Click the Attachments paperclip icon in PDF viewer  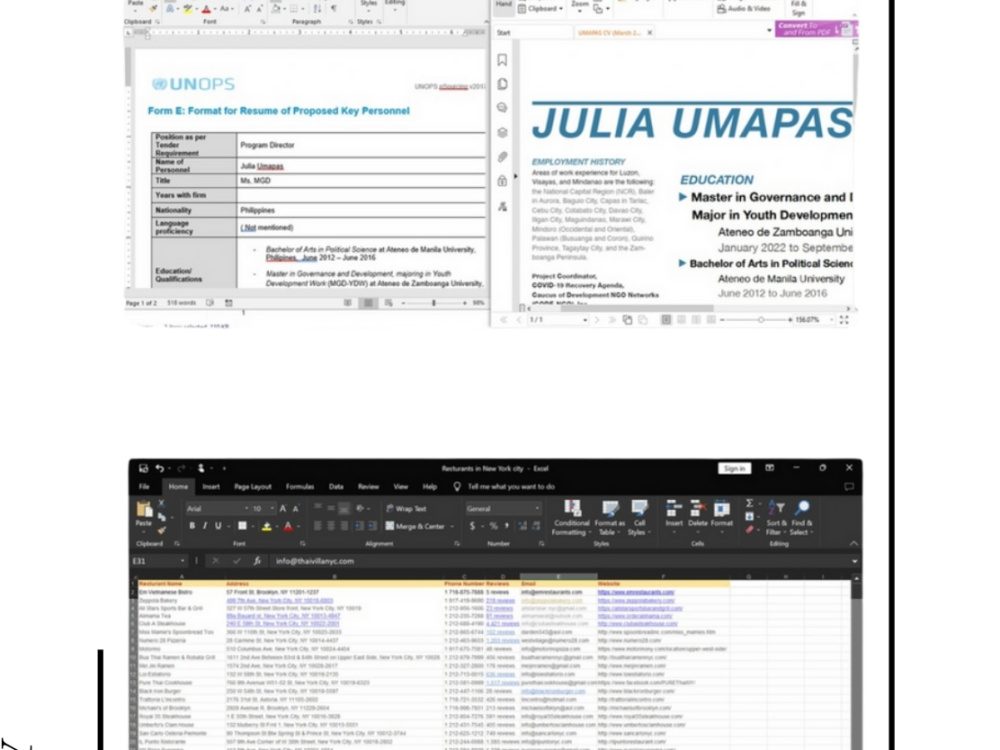coord(503,156)
